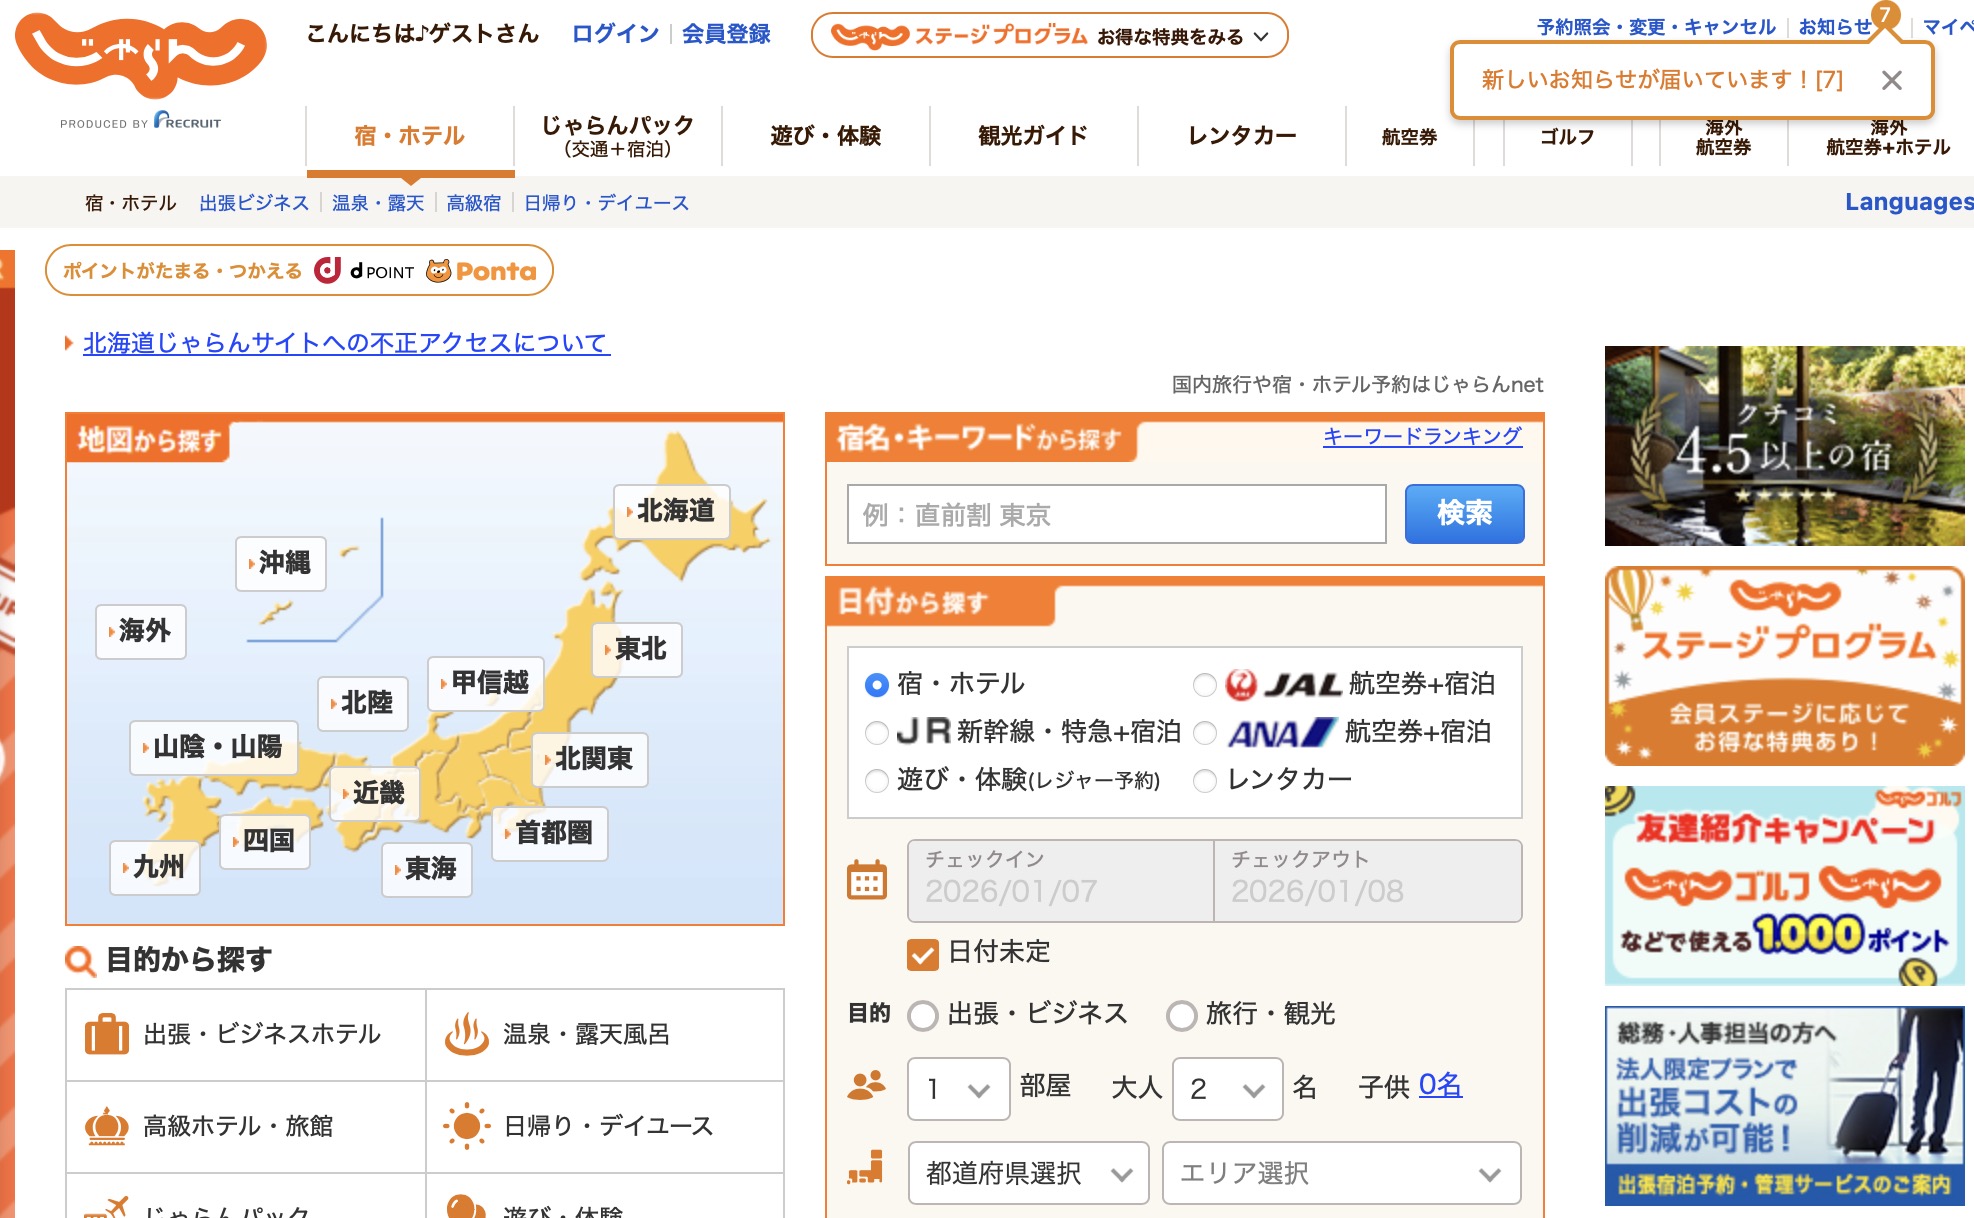
Task: Click the hot spring icon for 温泉・露天風呂
Action: coord(465,1033)
